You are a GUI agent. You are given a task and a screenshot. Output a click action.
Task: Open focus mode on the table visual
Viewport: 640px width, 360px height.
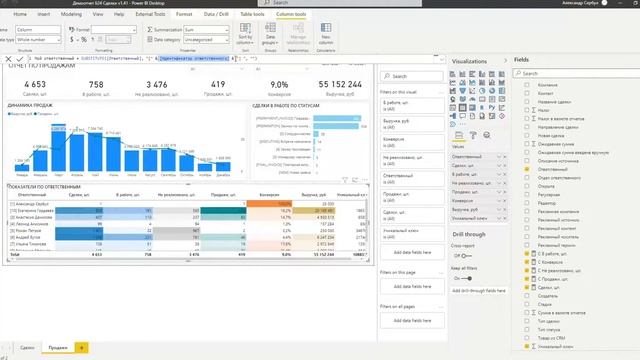click(x=355, y=180)
